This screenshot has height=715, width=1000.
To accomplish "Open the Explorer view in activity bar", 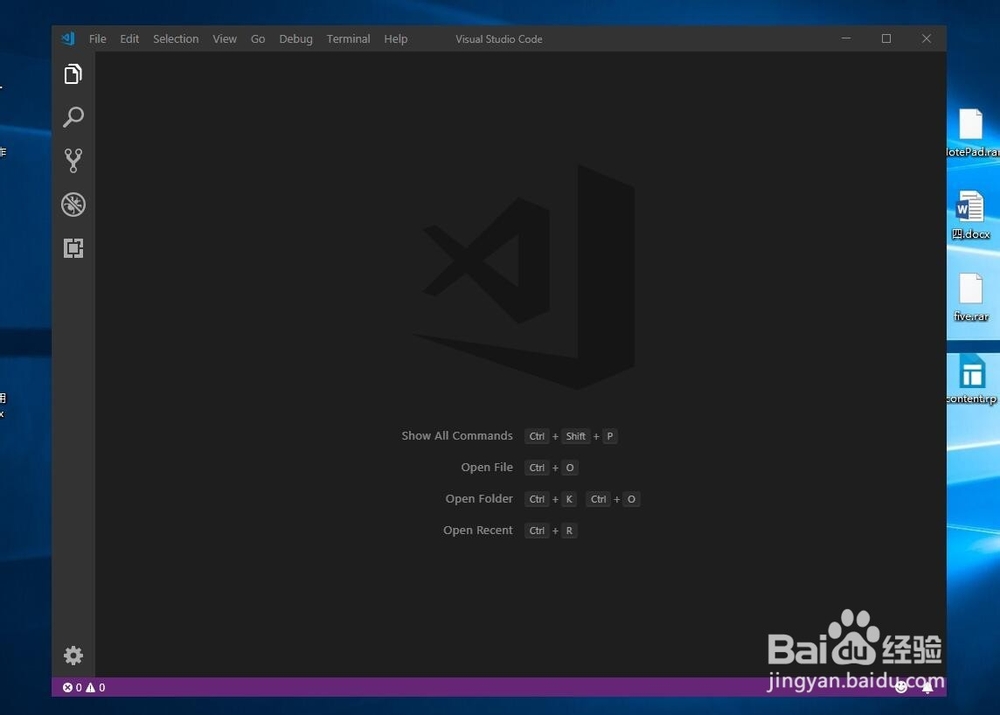I will point(73,74).
